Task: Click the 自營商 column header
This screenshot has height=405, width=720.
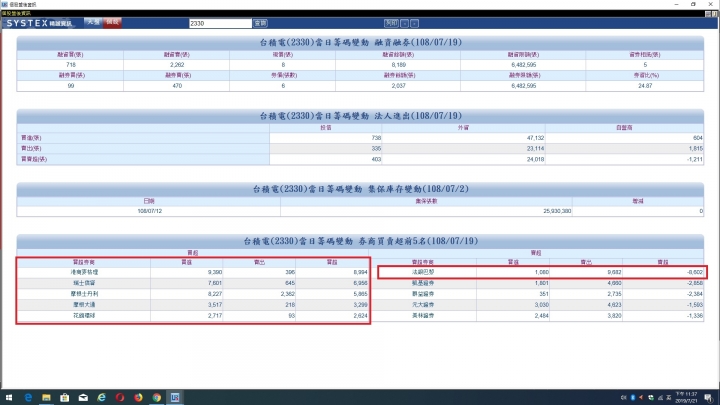Action: (624, 128)
